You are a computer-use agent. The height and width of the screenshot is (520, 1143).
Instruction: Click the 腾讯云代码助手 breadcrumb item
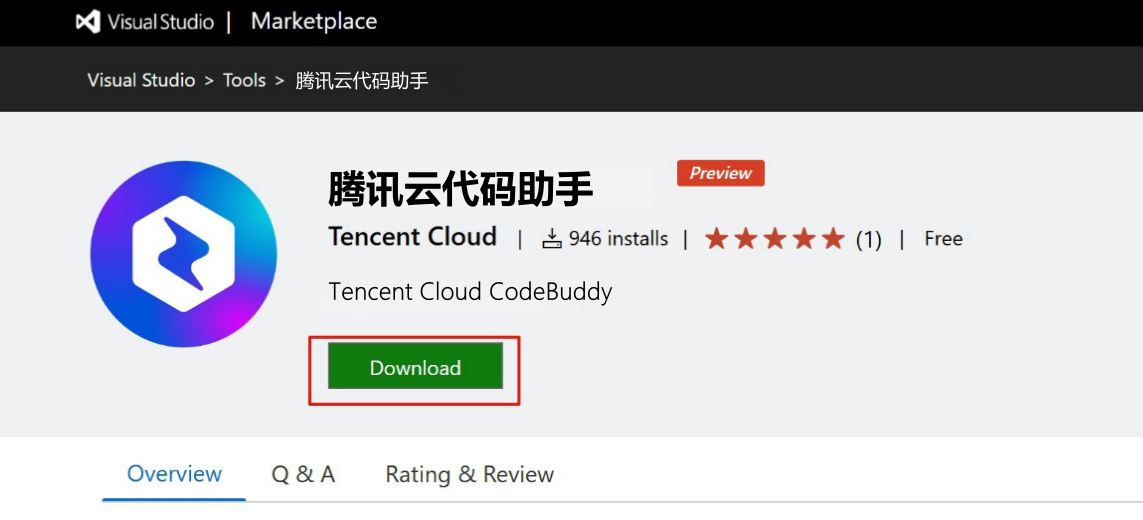362,80
